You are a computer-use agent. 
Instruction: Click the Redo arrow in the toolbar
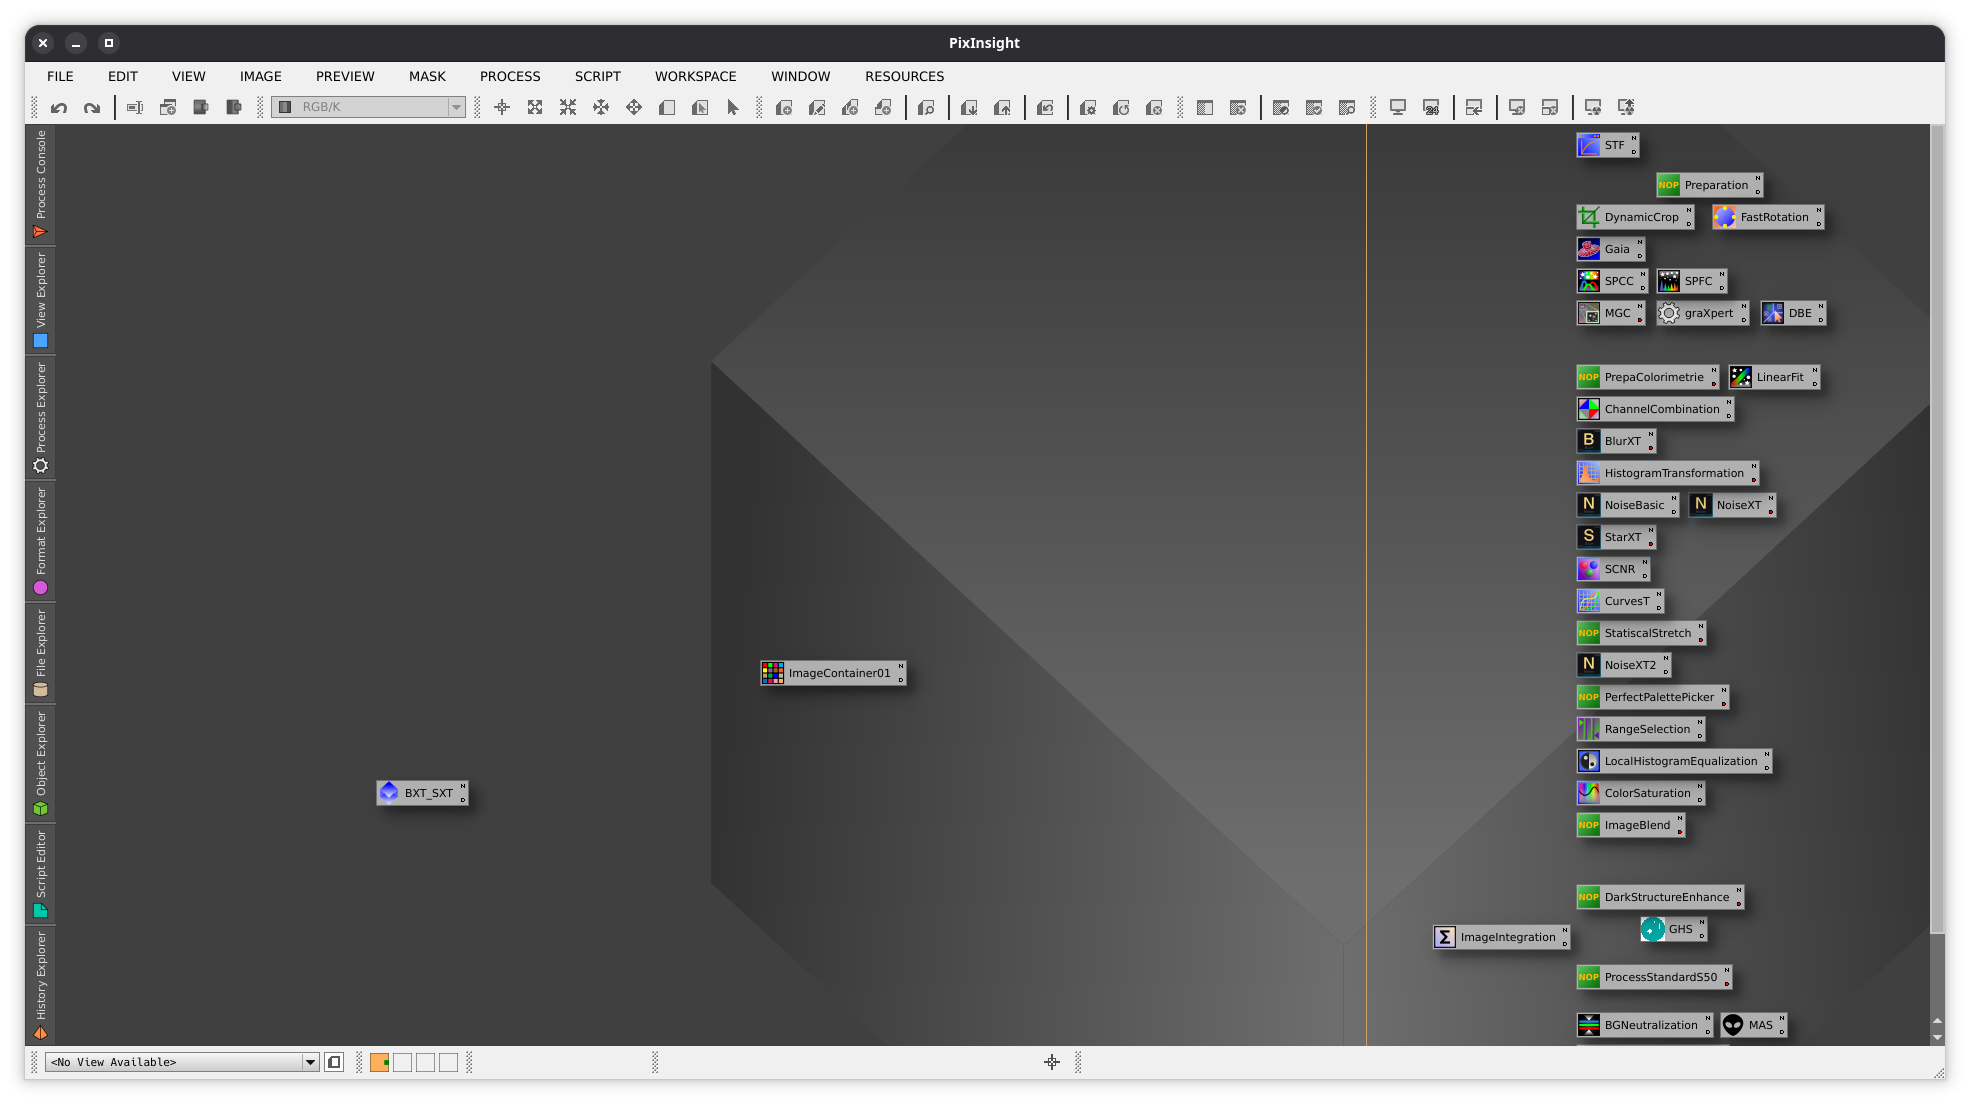tap(92, 107)
